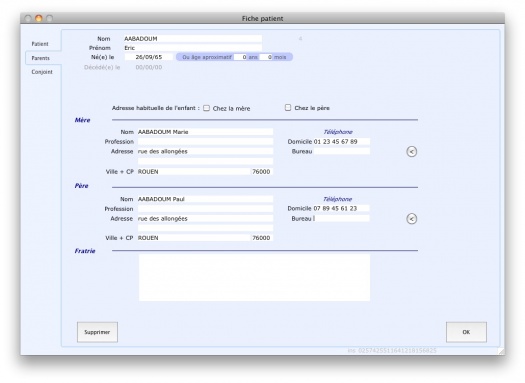Click the round arrow icon beside Père telephone
Viewport: 525px width, 383px height.
click(411, 219)
